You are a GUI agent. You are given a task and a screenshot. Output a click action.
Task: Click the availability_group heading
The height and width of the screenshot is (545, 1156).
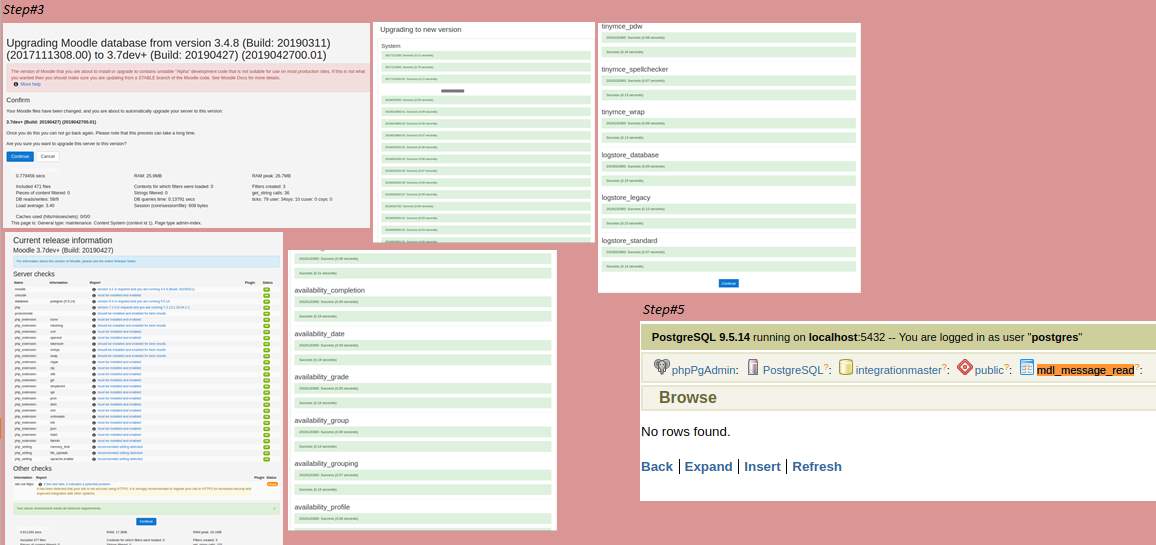(321, 420)
